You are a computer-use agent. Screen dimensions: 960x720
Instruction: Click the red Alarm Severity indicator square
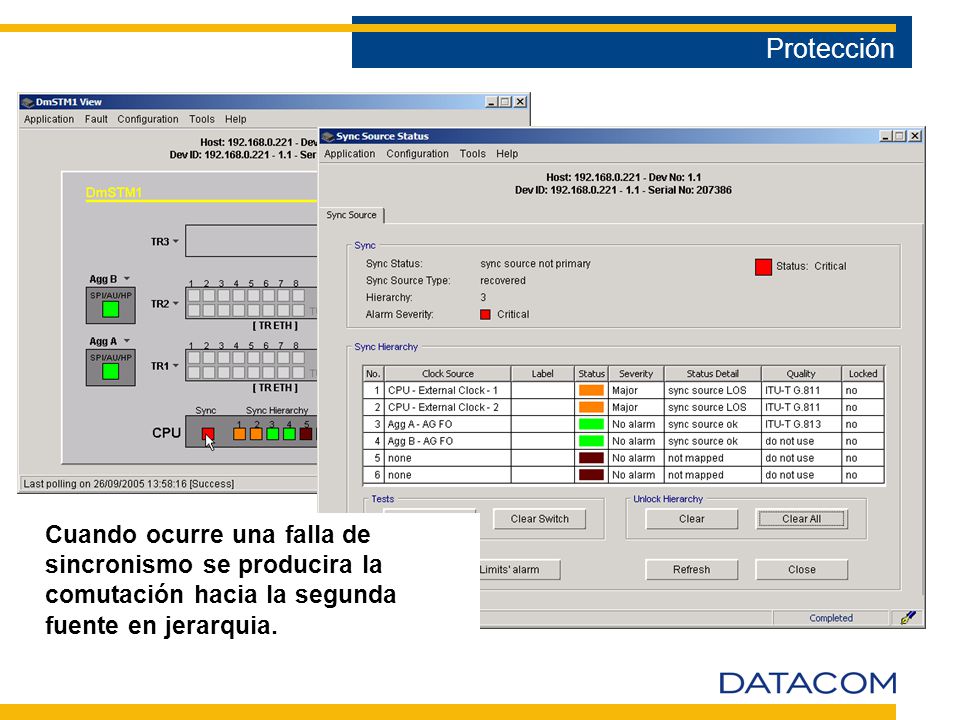[486, 315]
